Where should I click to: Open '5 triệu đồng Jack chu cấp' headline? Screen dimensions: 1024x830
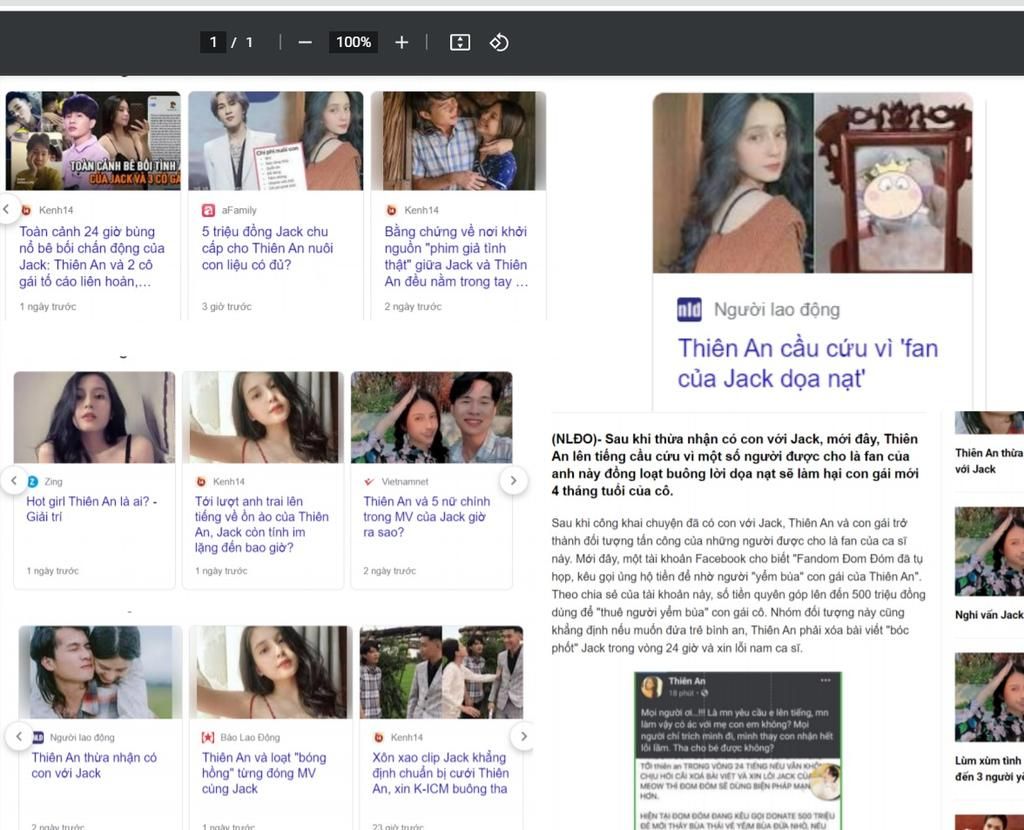268,248
